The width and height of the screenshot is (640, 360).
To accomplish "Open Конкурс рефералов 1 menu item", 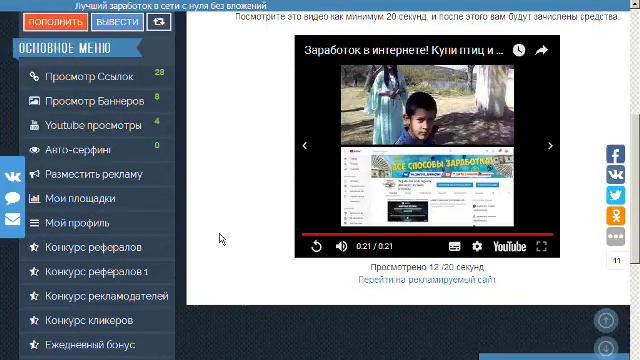I will click(97, 272).
